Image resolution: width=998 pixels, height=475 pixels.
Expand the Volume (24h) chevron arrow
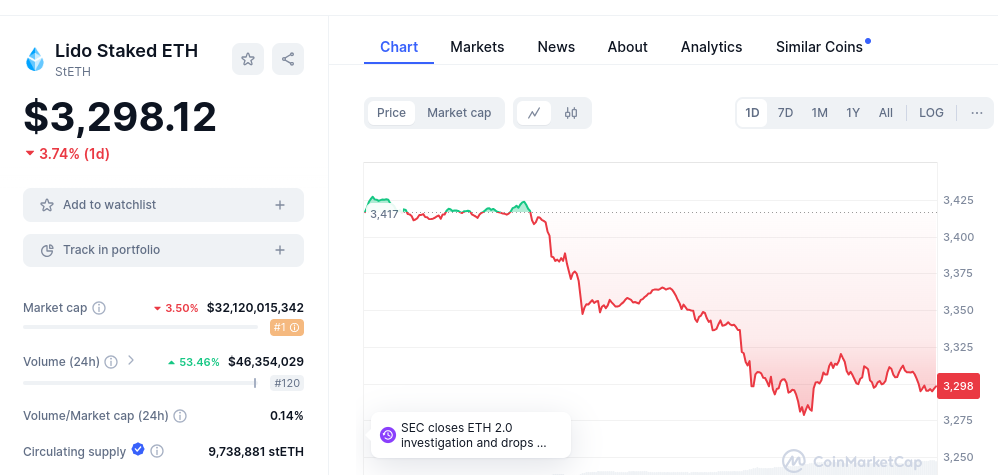[x=131, y=361]
